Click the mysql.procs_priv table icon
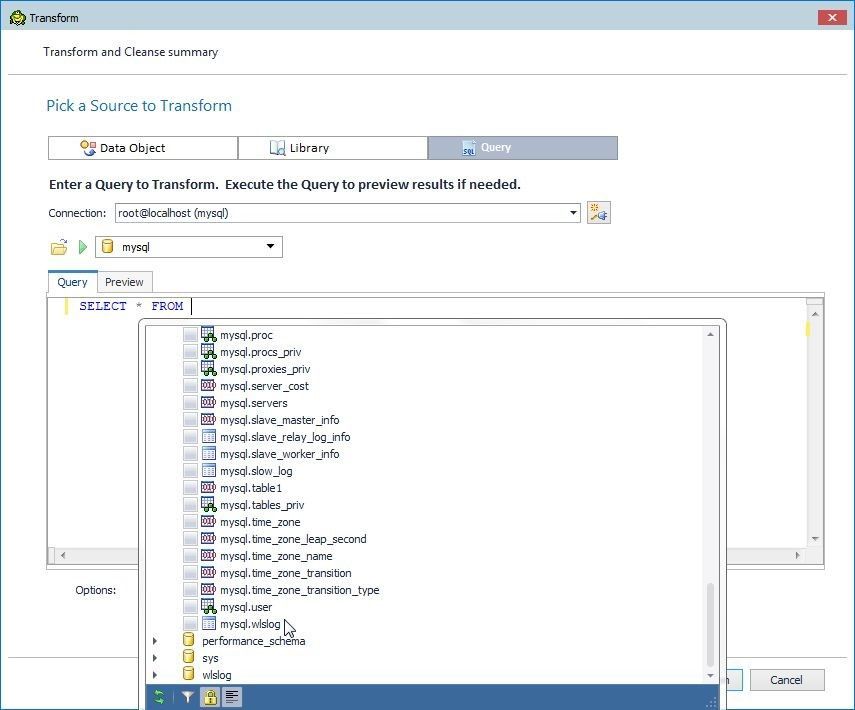The width and height of the screenshot is (855, 710). (208, 351)
